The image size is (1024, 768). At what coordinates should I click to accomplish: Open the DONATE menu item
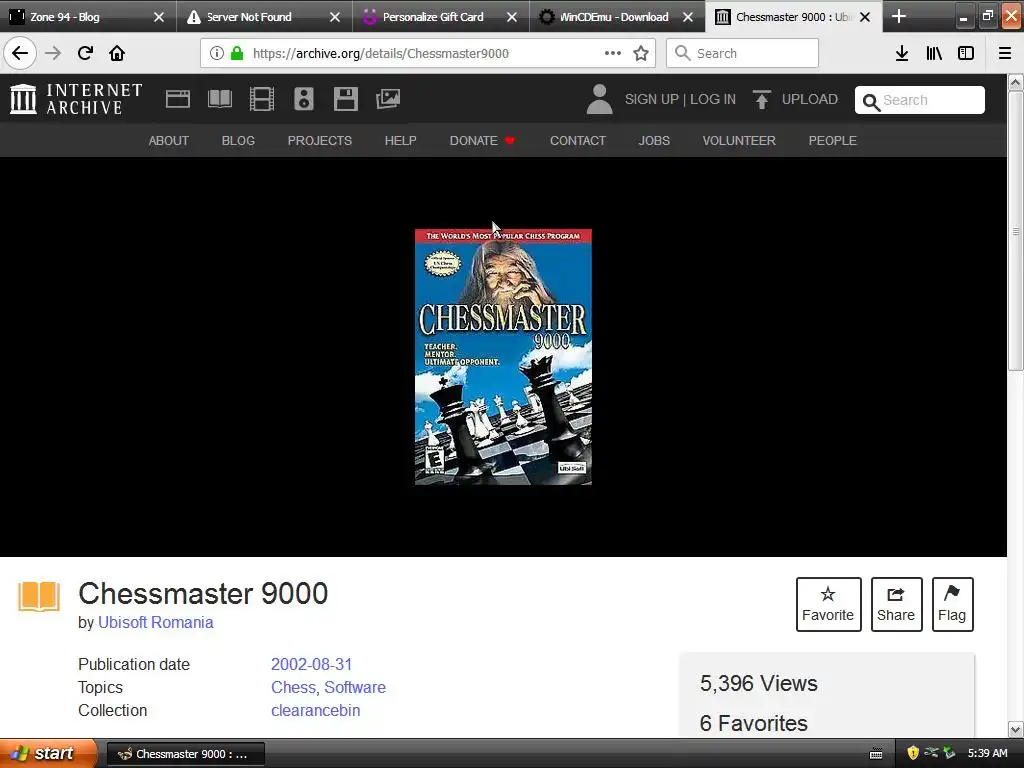[482, 140]
